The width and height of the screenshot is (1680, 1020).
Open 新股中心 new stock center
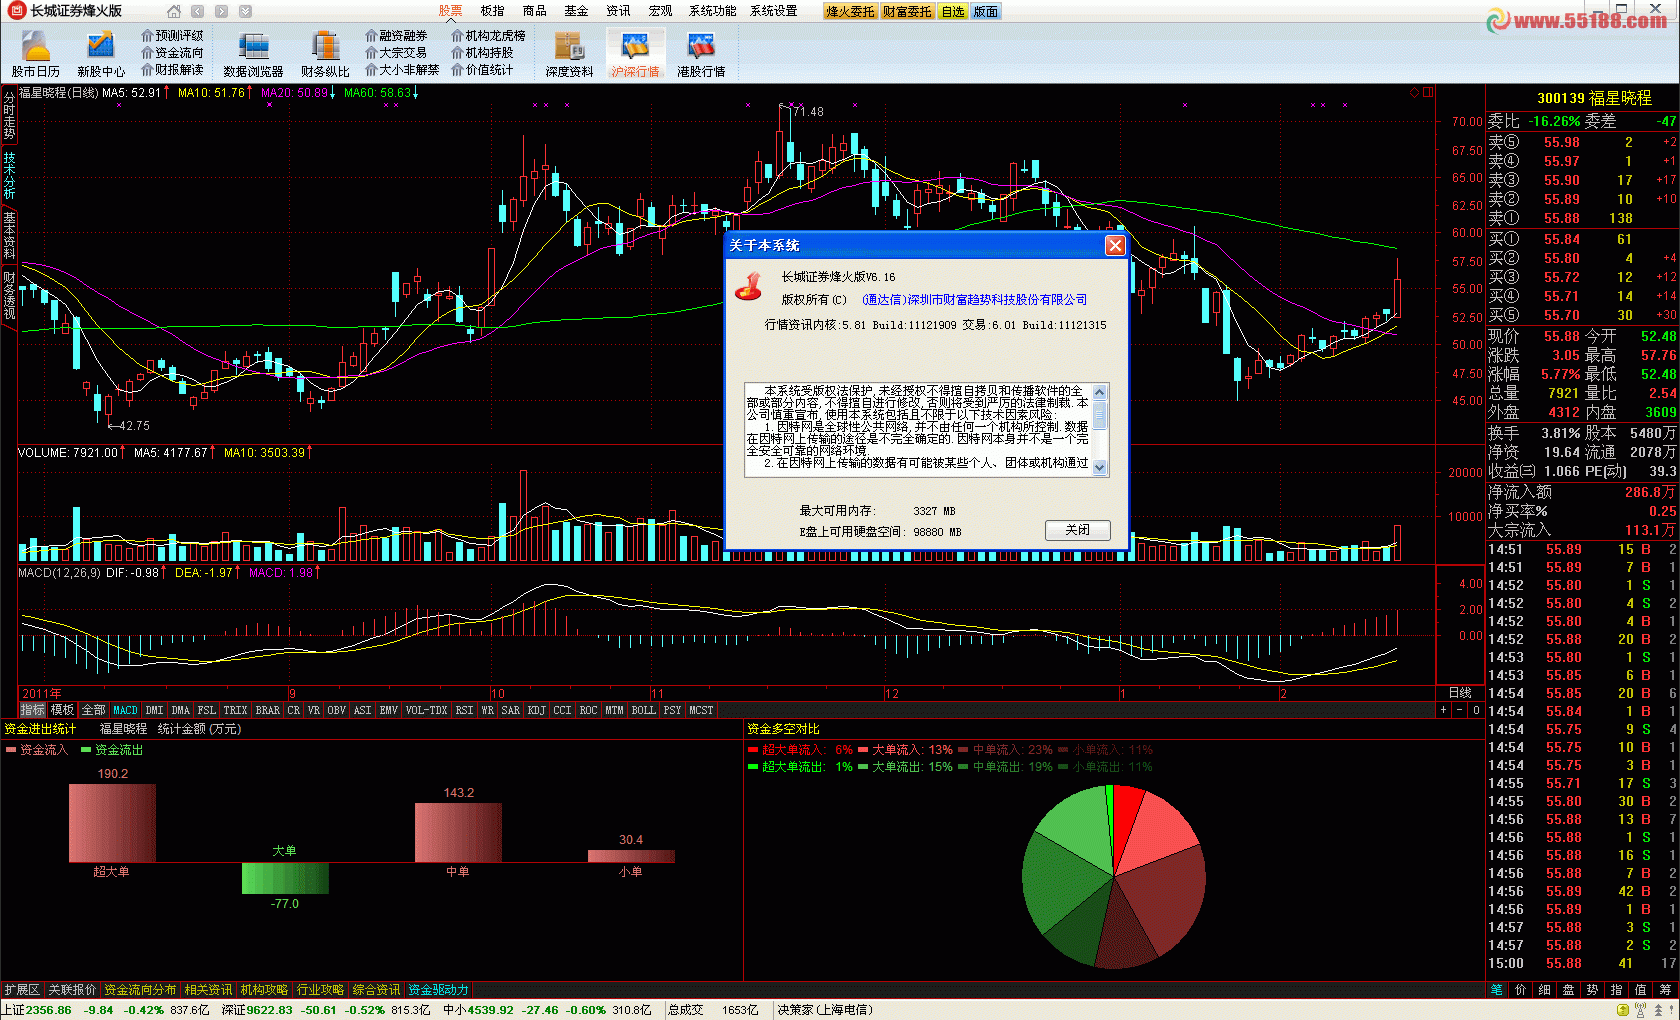point(101,54)
